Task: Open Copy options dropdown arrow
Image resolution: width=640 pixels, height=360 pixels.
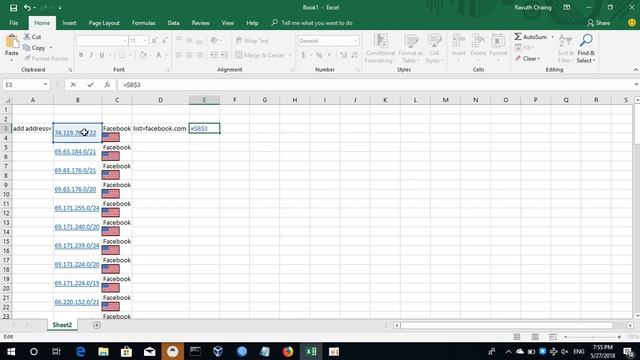Action: (x=51, y=48)
